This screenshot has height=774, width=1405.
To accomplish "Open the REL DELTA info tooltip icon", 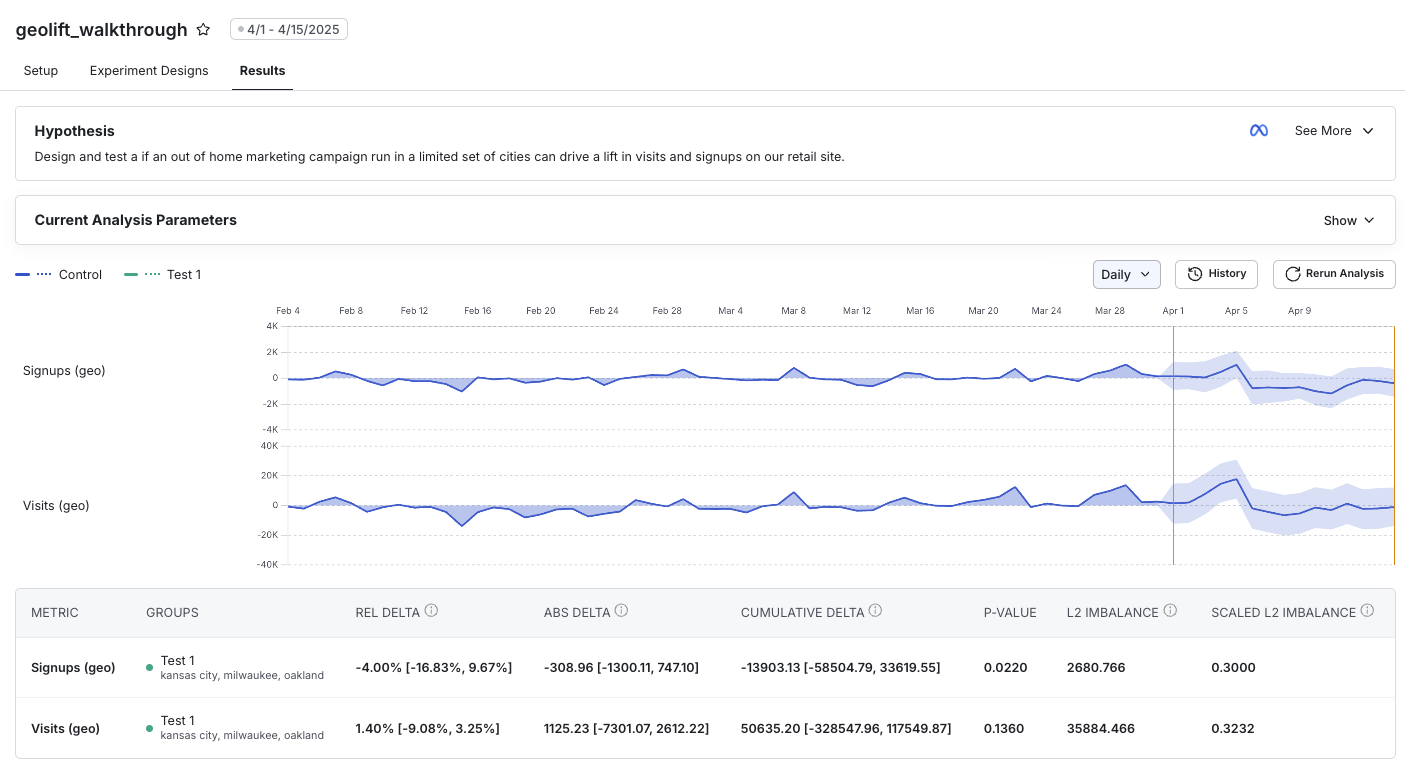I will point(431,610).
